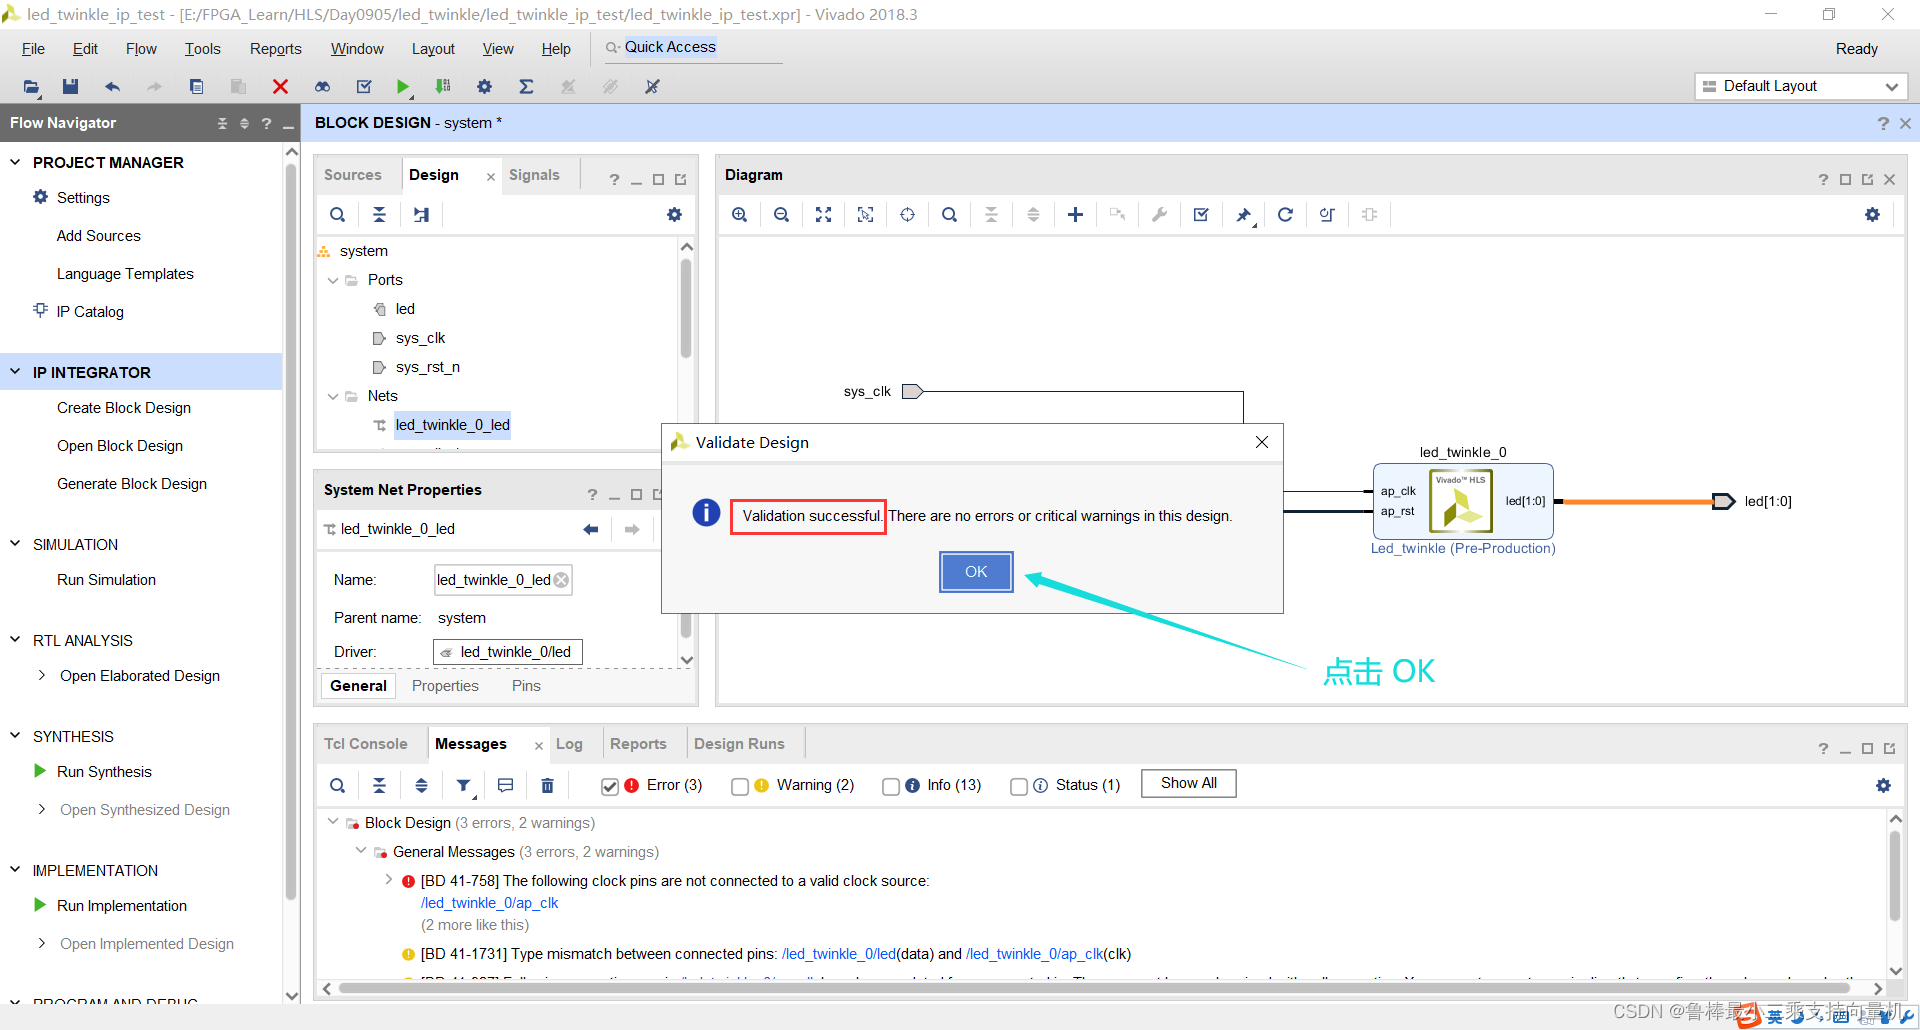
Task: Click the Show All button
Action: click(1189, 784)
